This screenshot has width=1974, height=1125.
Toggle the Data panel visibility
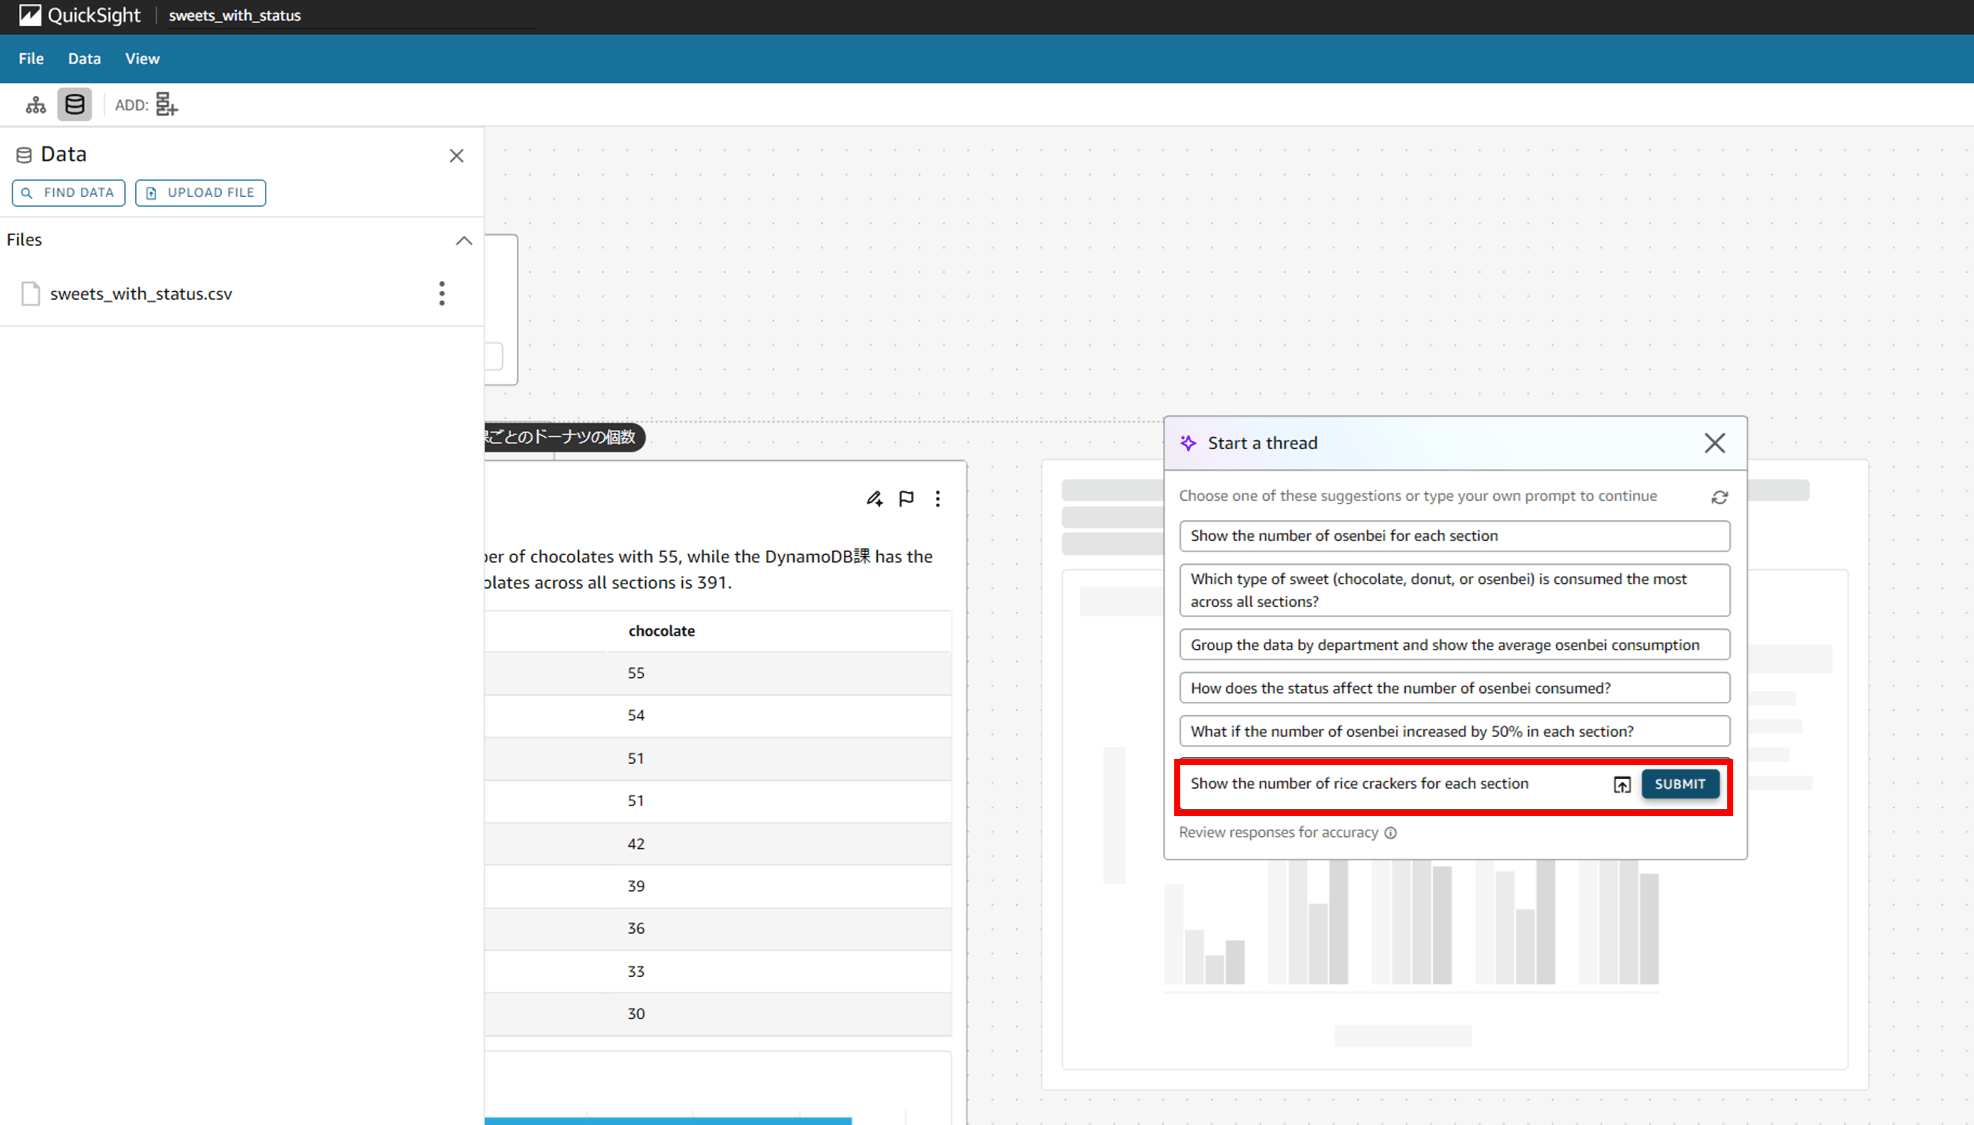(73, 104)
